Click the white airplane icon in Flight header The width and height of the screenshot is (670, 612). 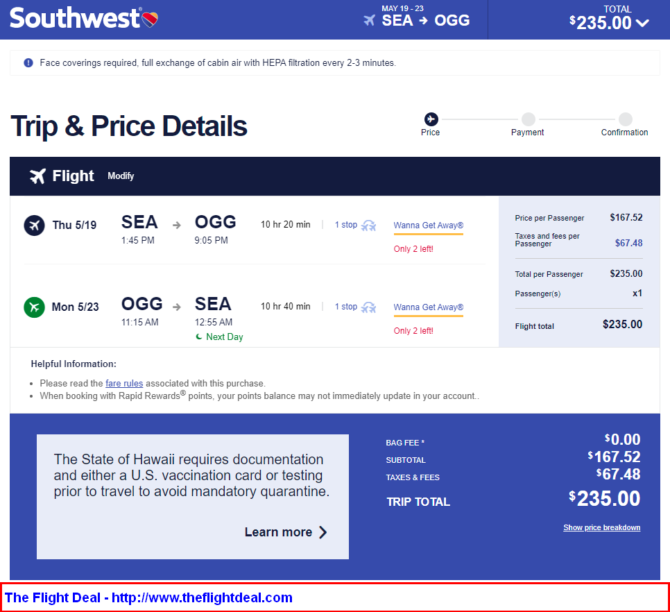(38, 176)
